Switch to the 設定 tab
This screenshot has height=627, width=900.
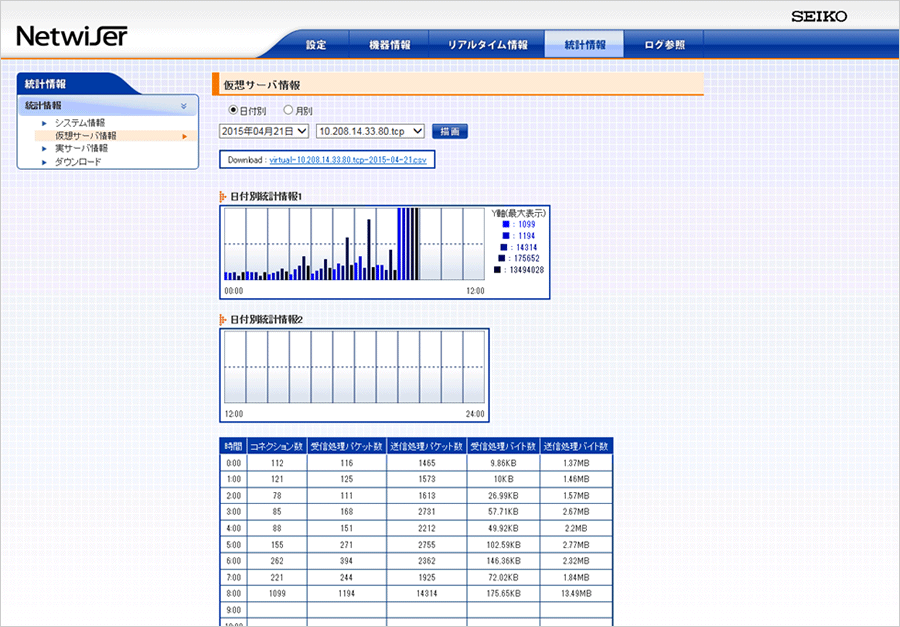tap(316, 45)
